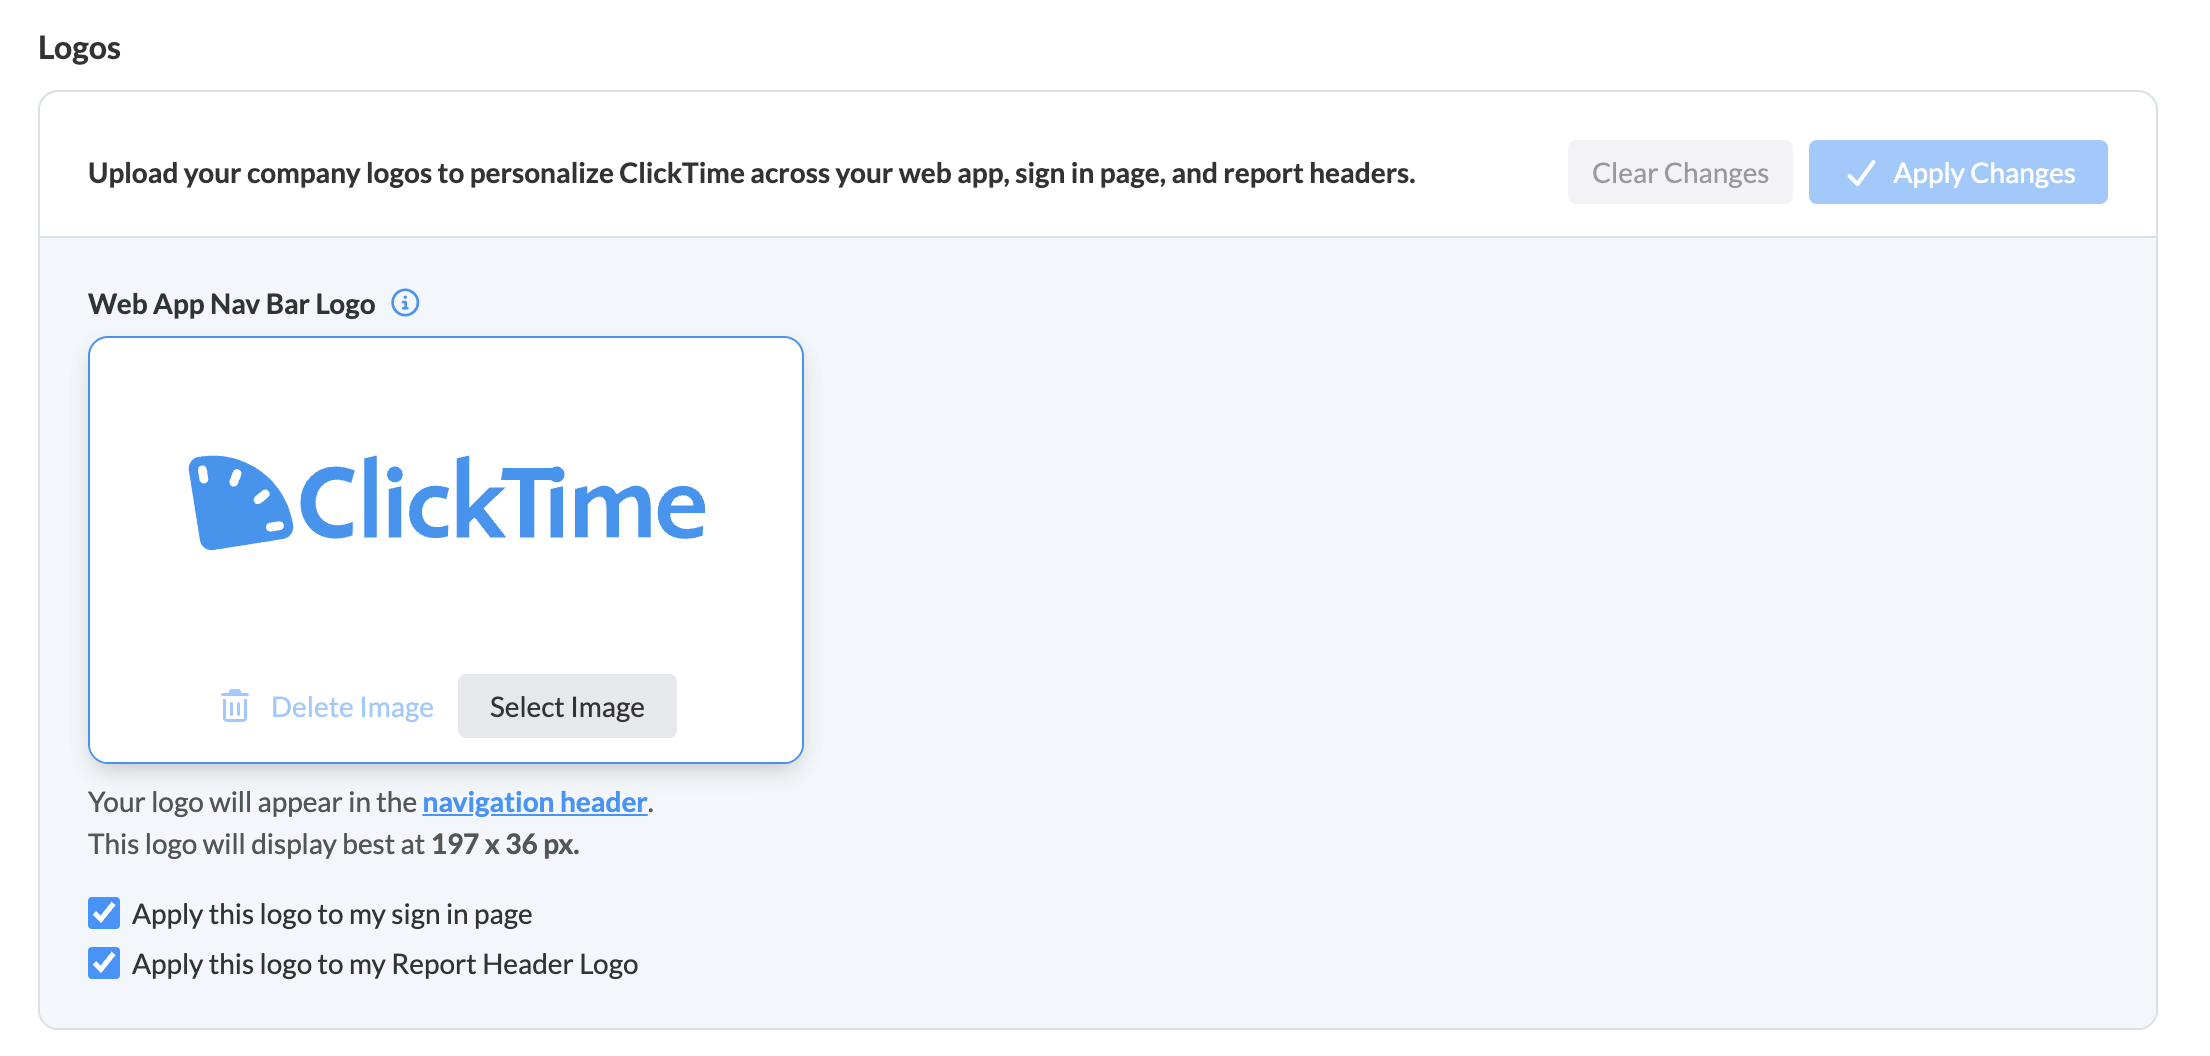Uncheck Apply this logo to my Report Header Logo
The width and height of the screenshot is (2210, 1056).
104,963
